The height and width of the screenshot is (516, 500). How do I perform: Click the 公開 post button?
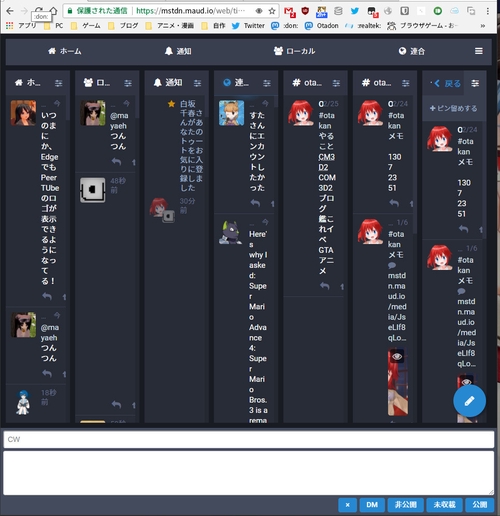click(479, 505)
